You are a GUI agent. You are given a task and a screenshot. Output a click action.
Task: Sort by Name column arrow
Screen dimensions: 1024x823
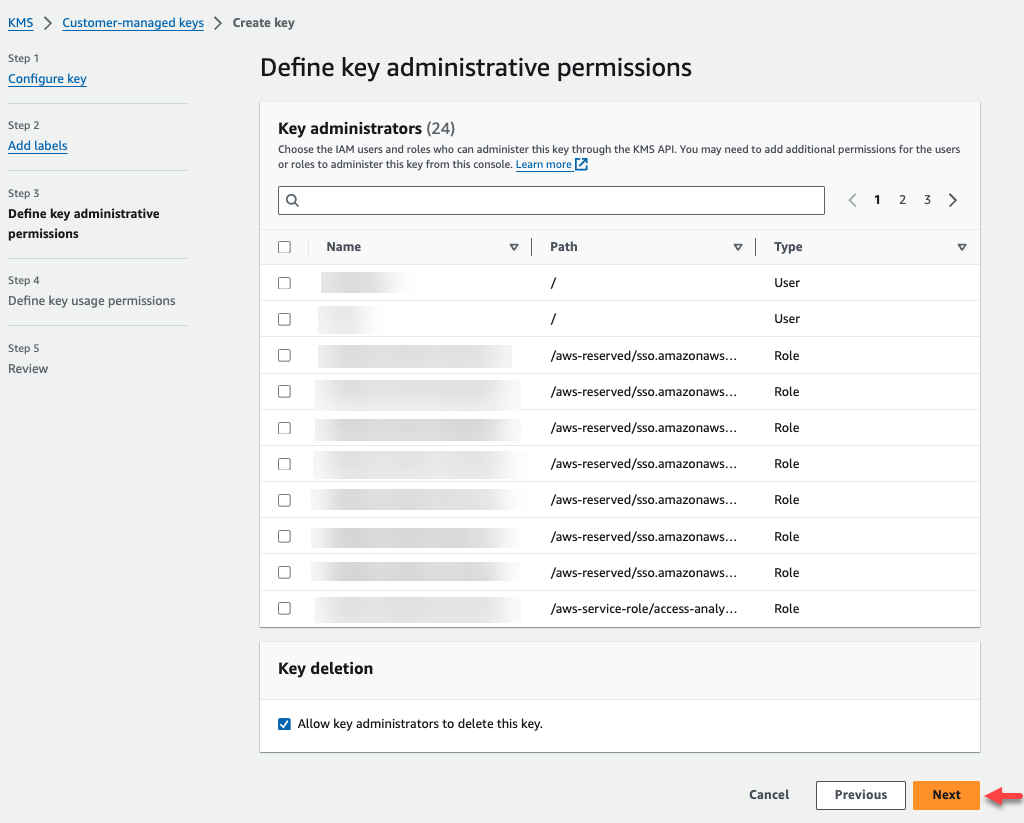click(514, 247)
